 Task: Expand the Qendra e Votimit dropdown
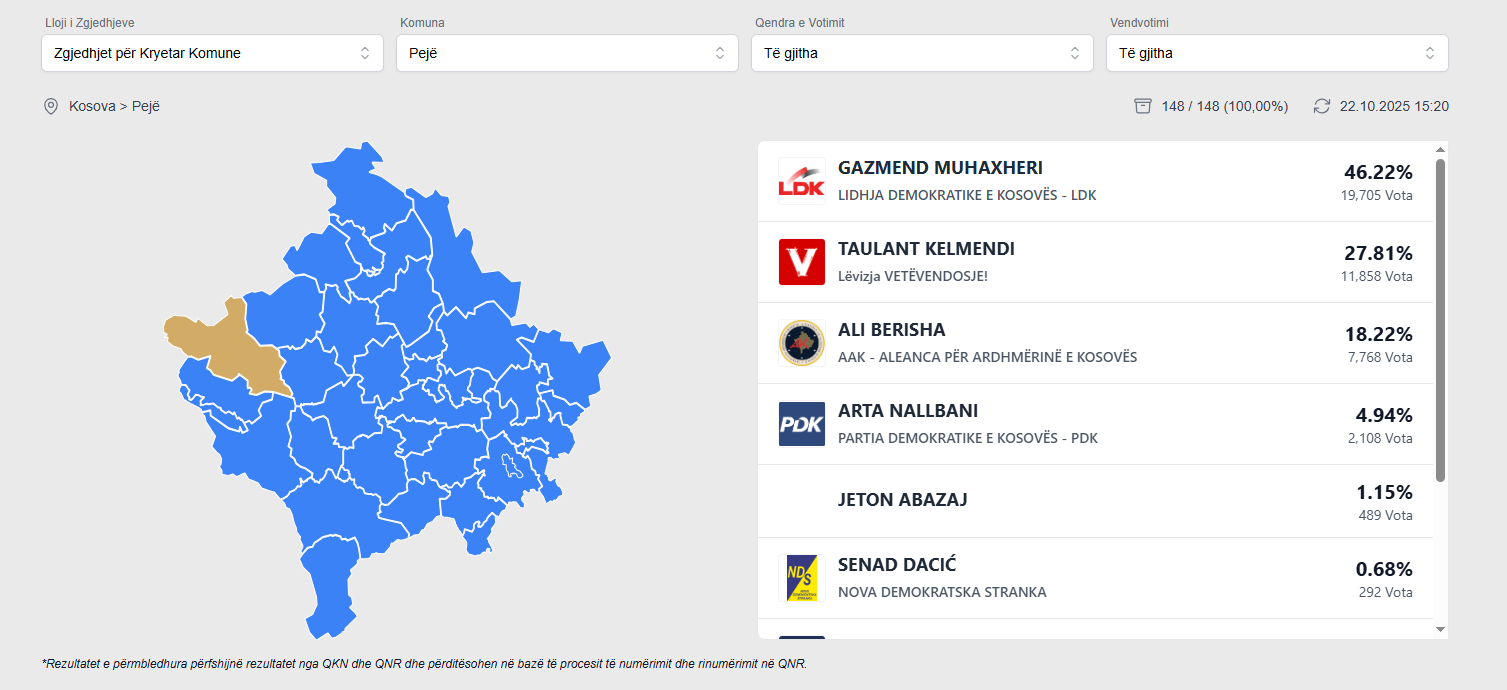[x=922, y=53]
